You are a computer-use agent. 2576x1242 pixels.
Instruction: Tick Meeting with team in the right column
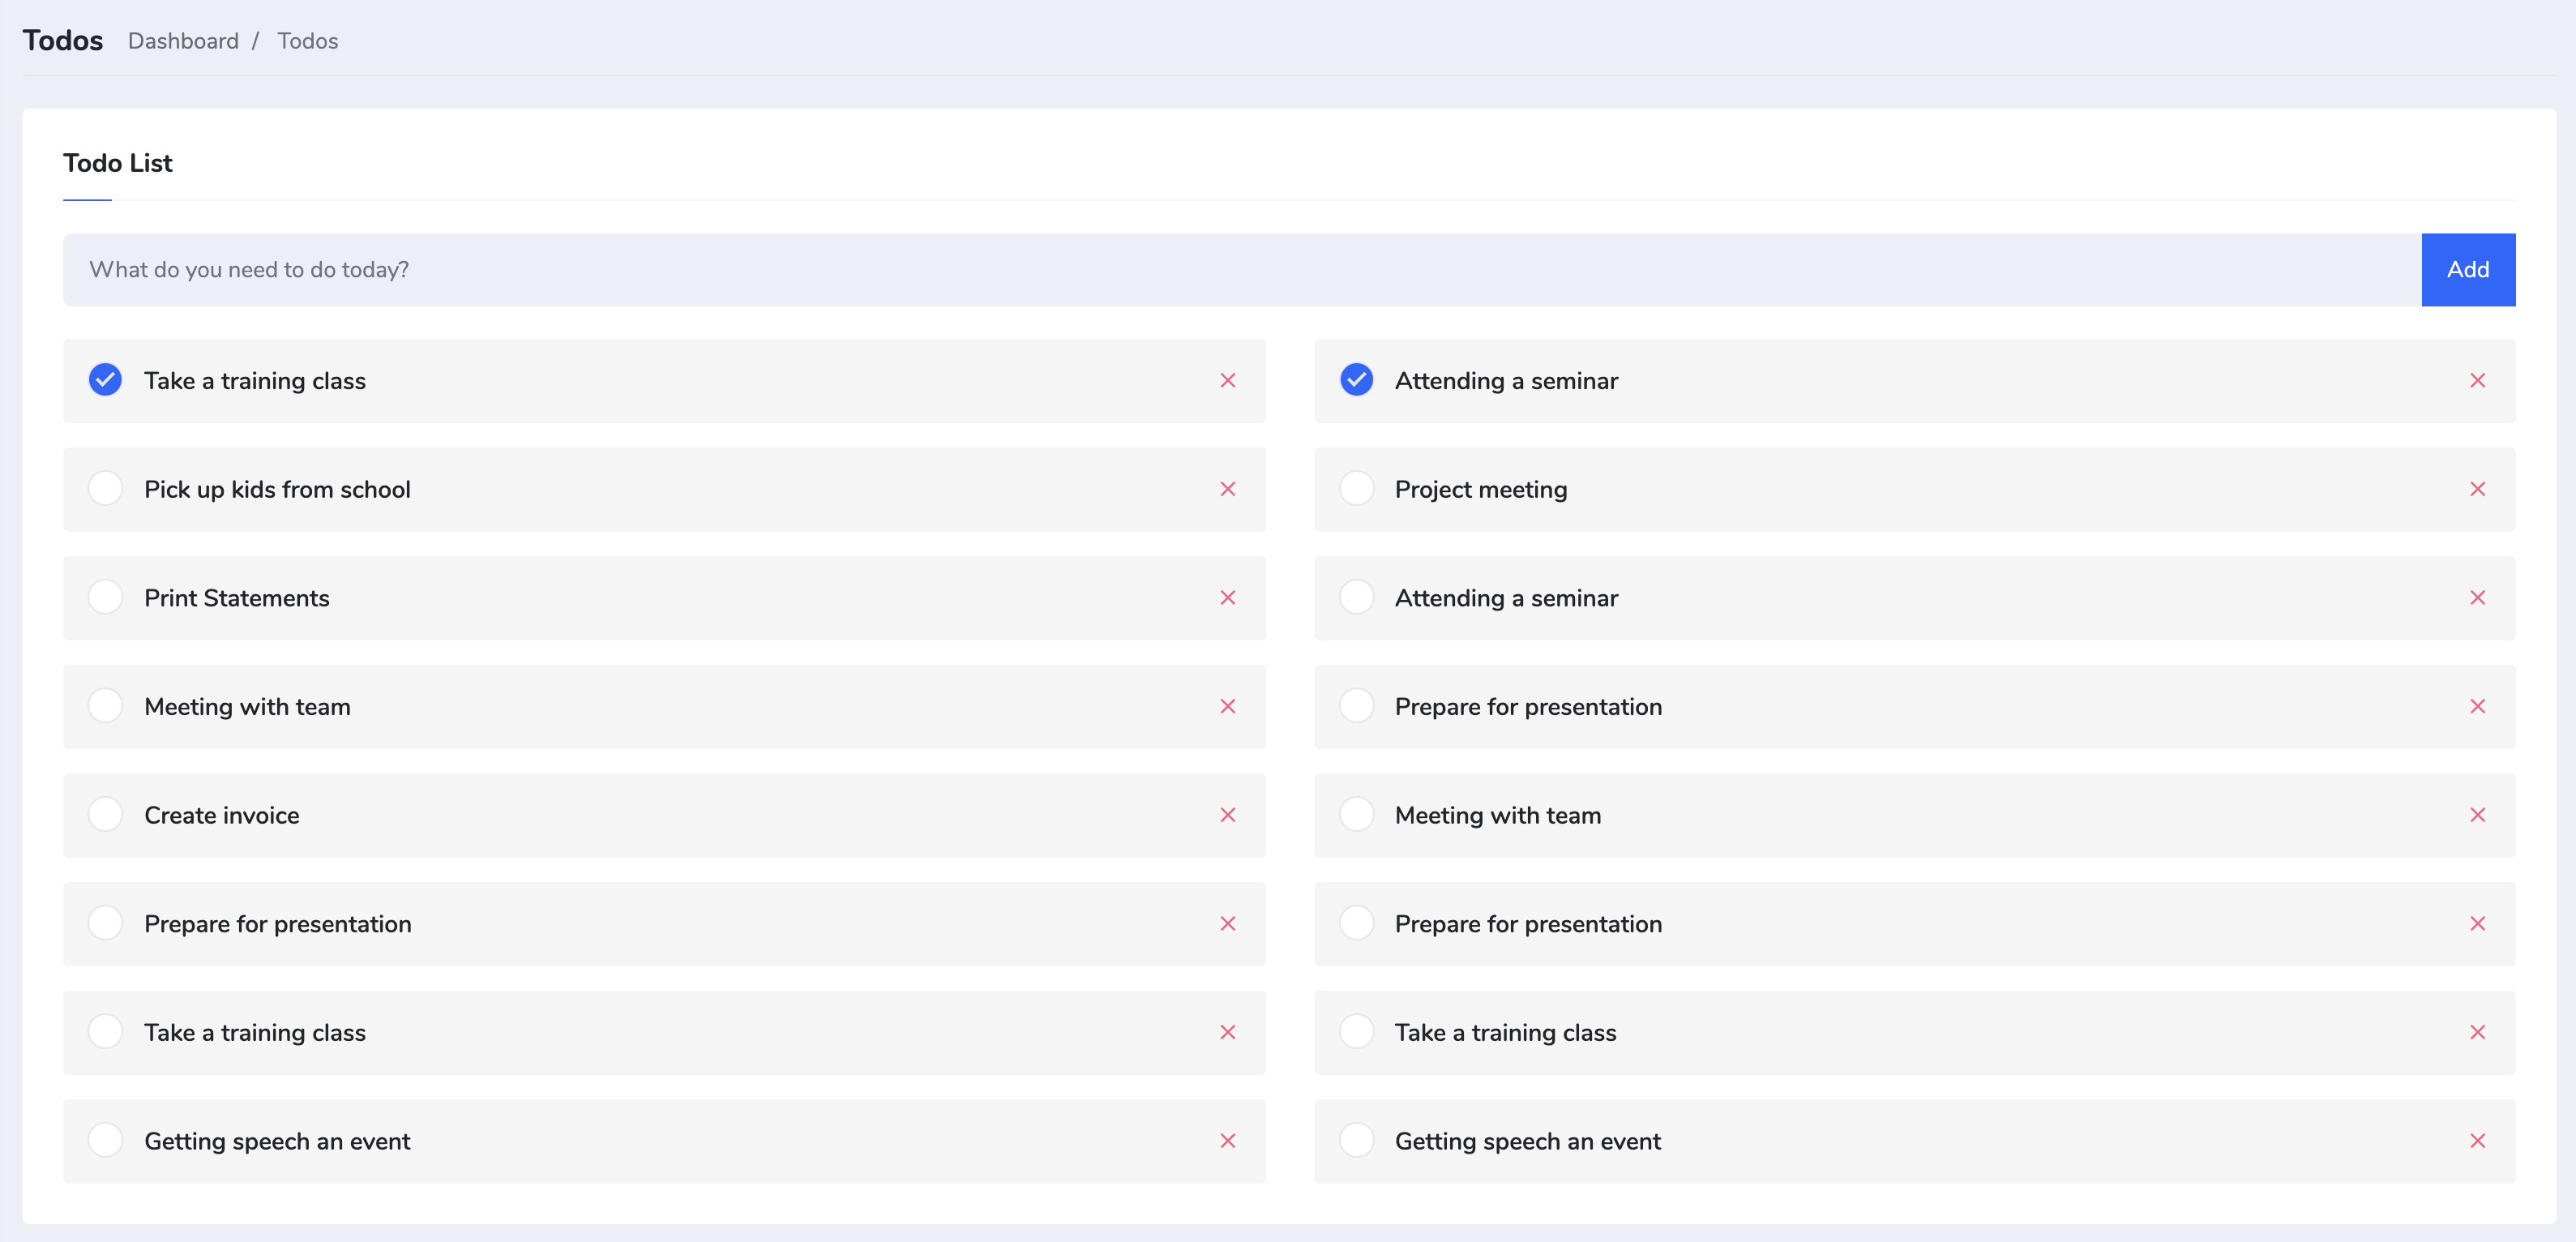(x=1356, y=814)
